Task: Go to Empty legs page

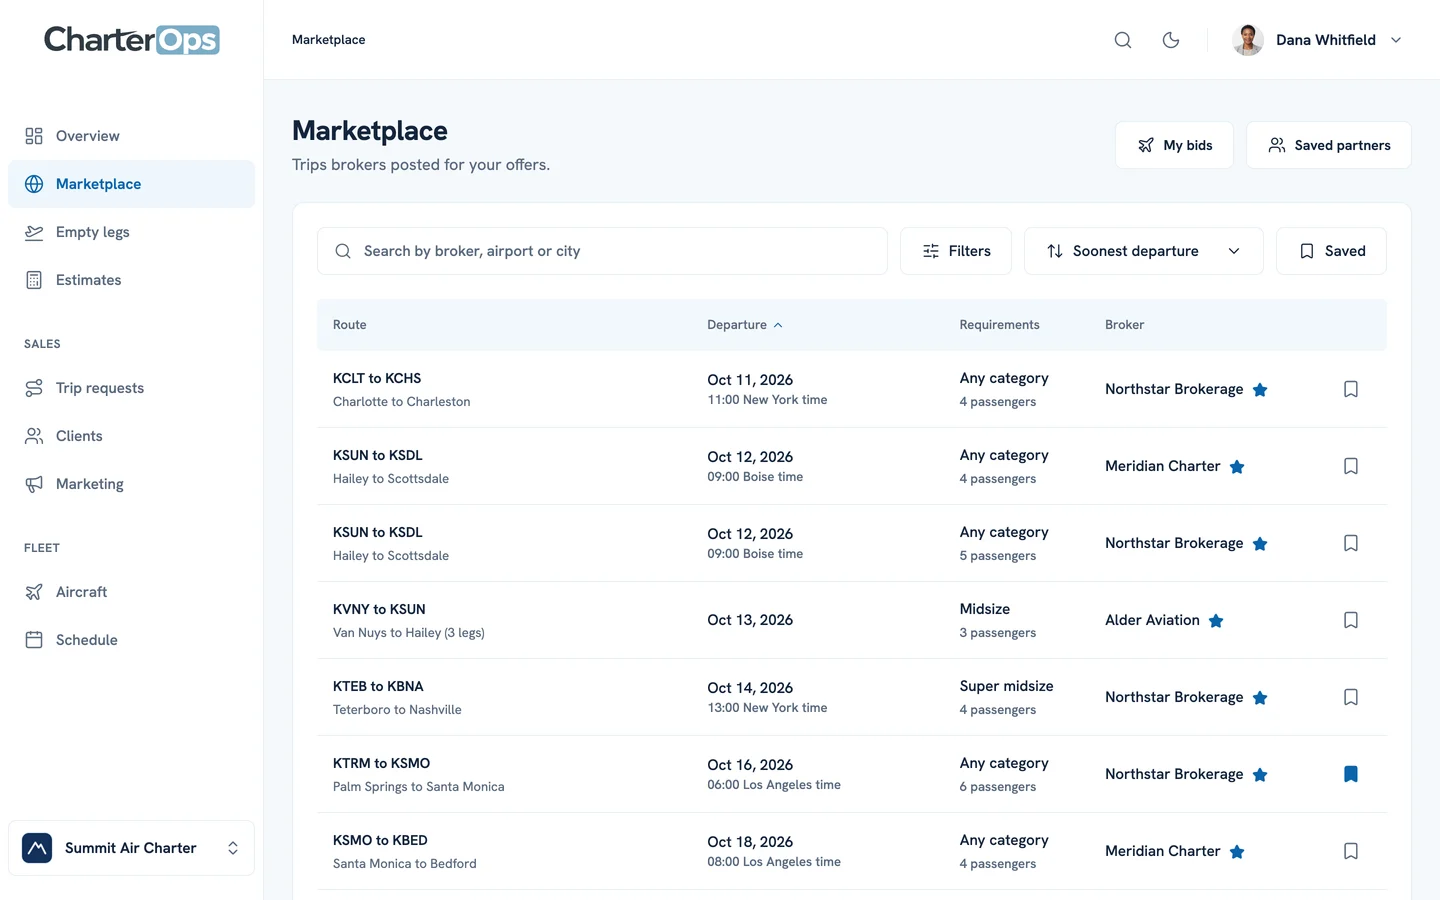Action: pyautogui.click(x=131, y=232)
